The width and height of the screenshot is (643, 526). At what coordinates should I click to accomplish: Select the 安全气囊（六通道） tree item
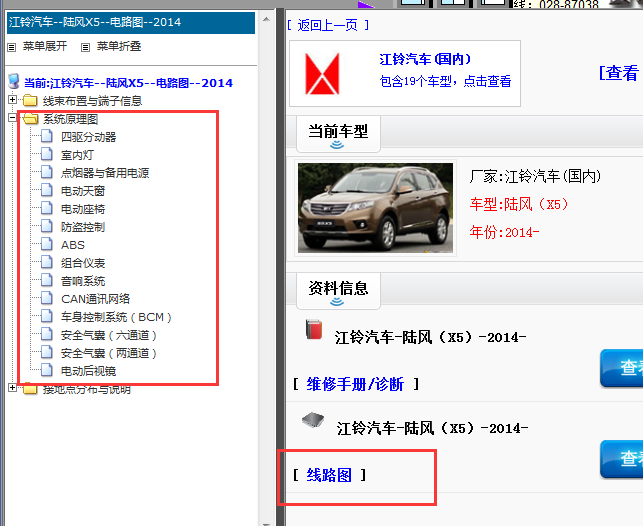(109, 335)
